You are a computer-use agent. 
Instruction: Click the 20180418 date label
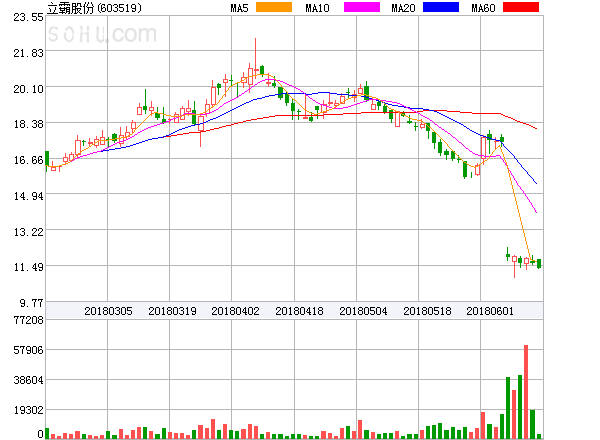pyautogui.click(x=299, y=311)
